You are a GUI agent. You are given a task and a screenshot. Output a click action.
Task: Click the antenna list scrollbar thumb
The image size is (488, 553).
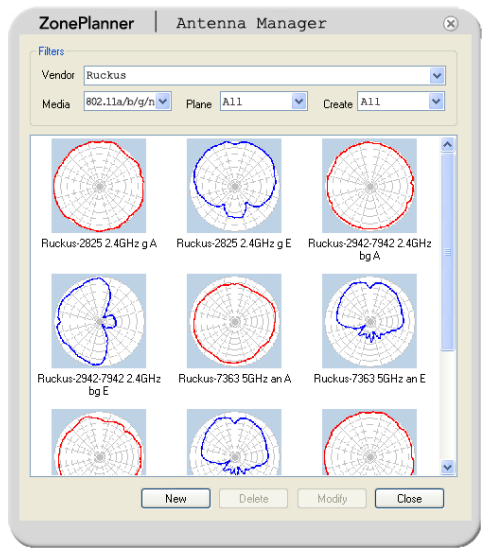(x=447, y=251)
